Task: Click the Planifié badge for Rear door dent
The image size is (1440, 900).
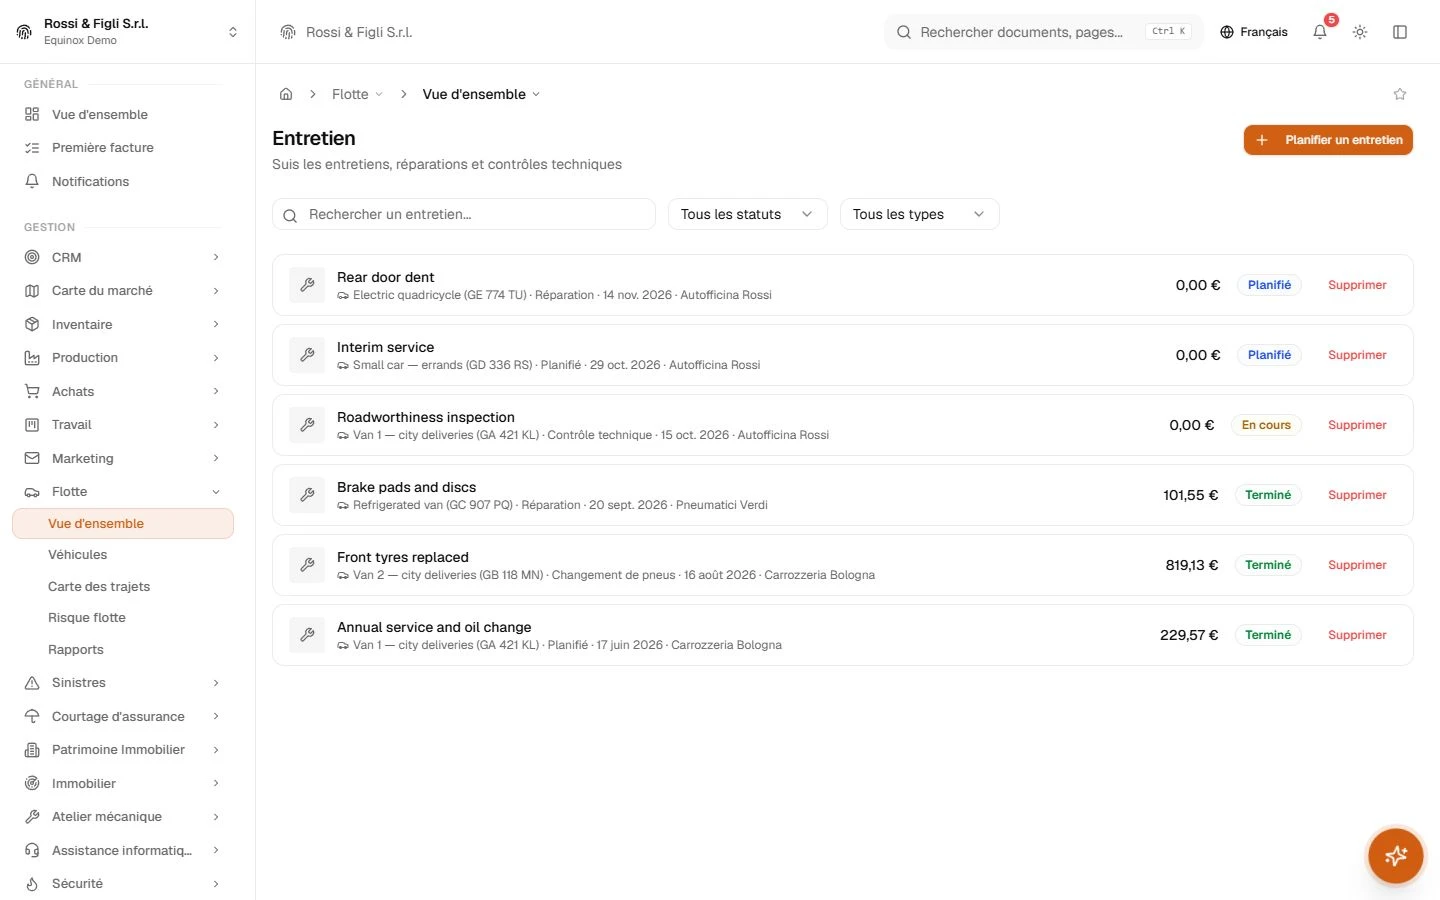Action: coord(1269,285)
